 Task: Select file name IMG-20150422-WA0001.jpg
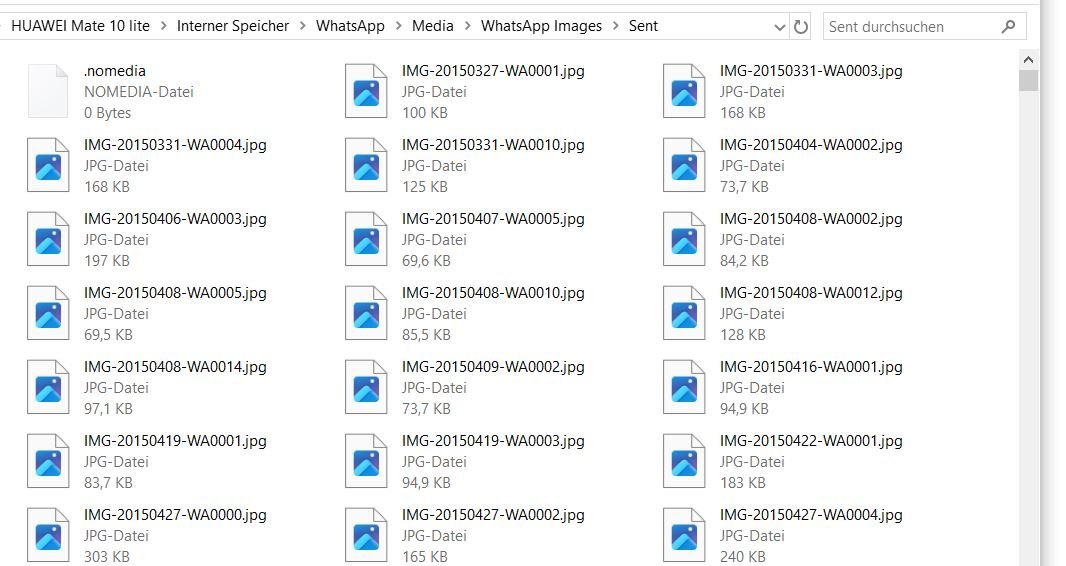click(810, 441)
